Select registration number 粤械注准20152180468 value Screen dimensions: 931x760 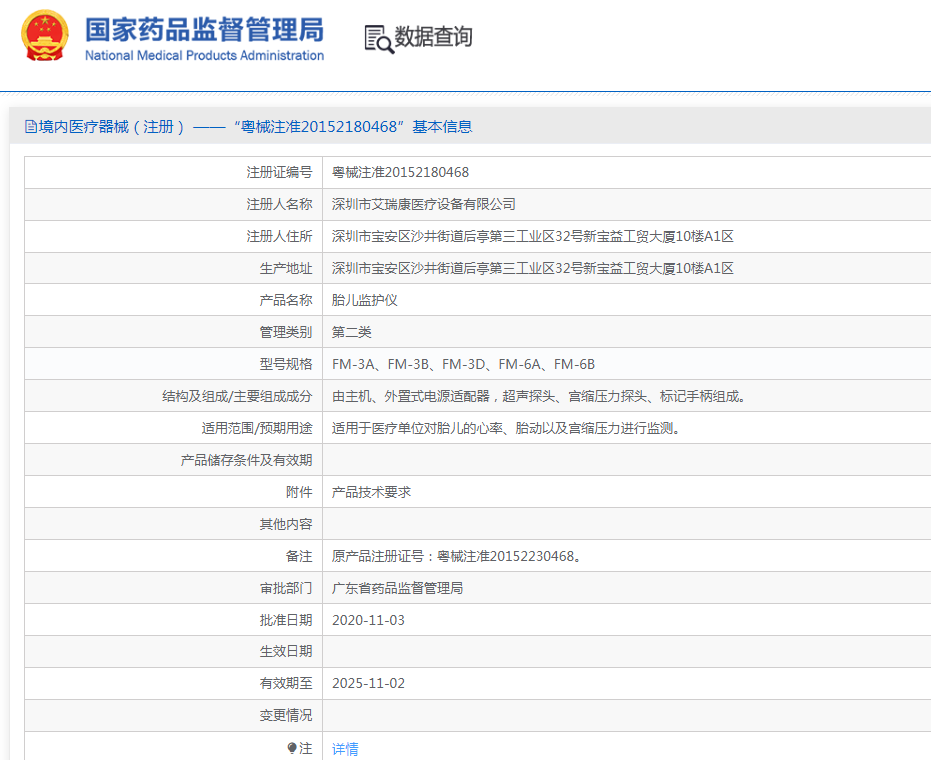[x=400, y=172]
